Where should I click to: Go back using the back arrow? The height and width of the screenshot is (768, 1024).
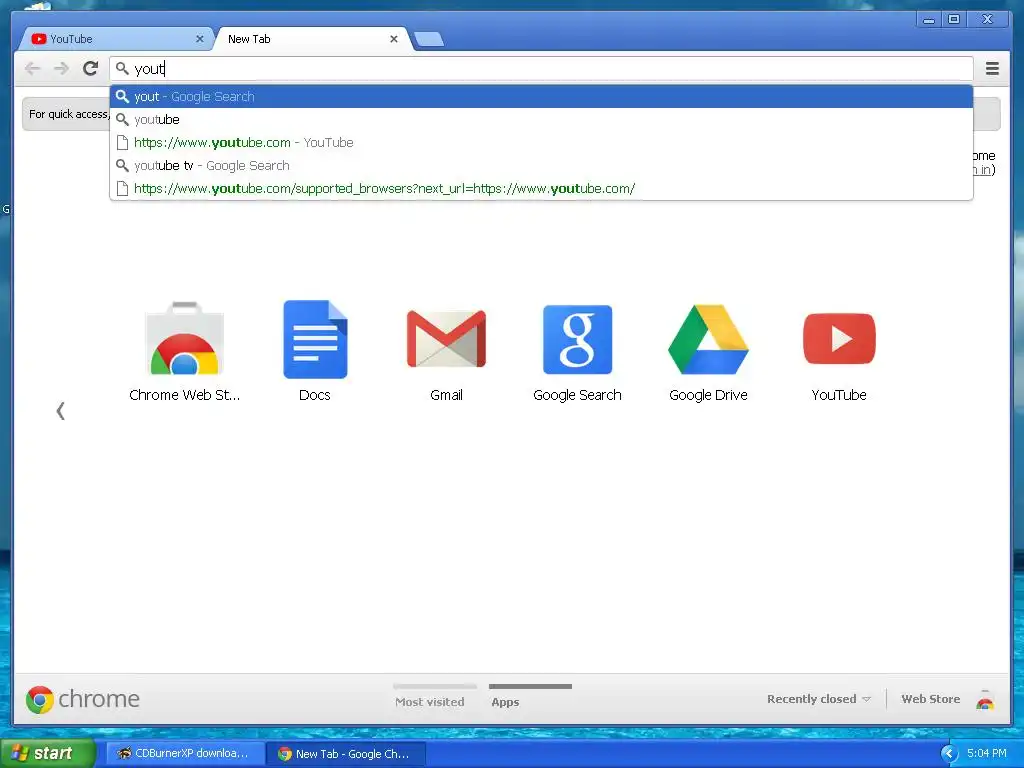click(x=33, y=68)
